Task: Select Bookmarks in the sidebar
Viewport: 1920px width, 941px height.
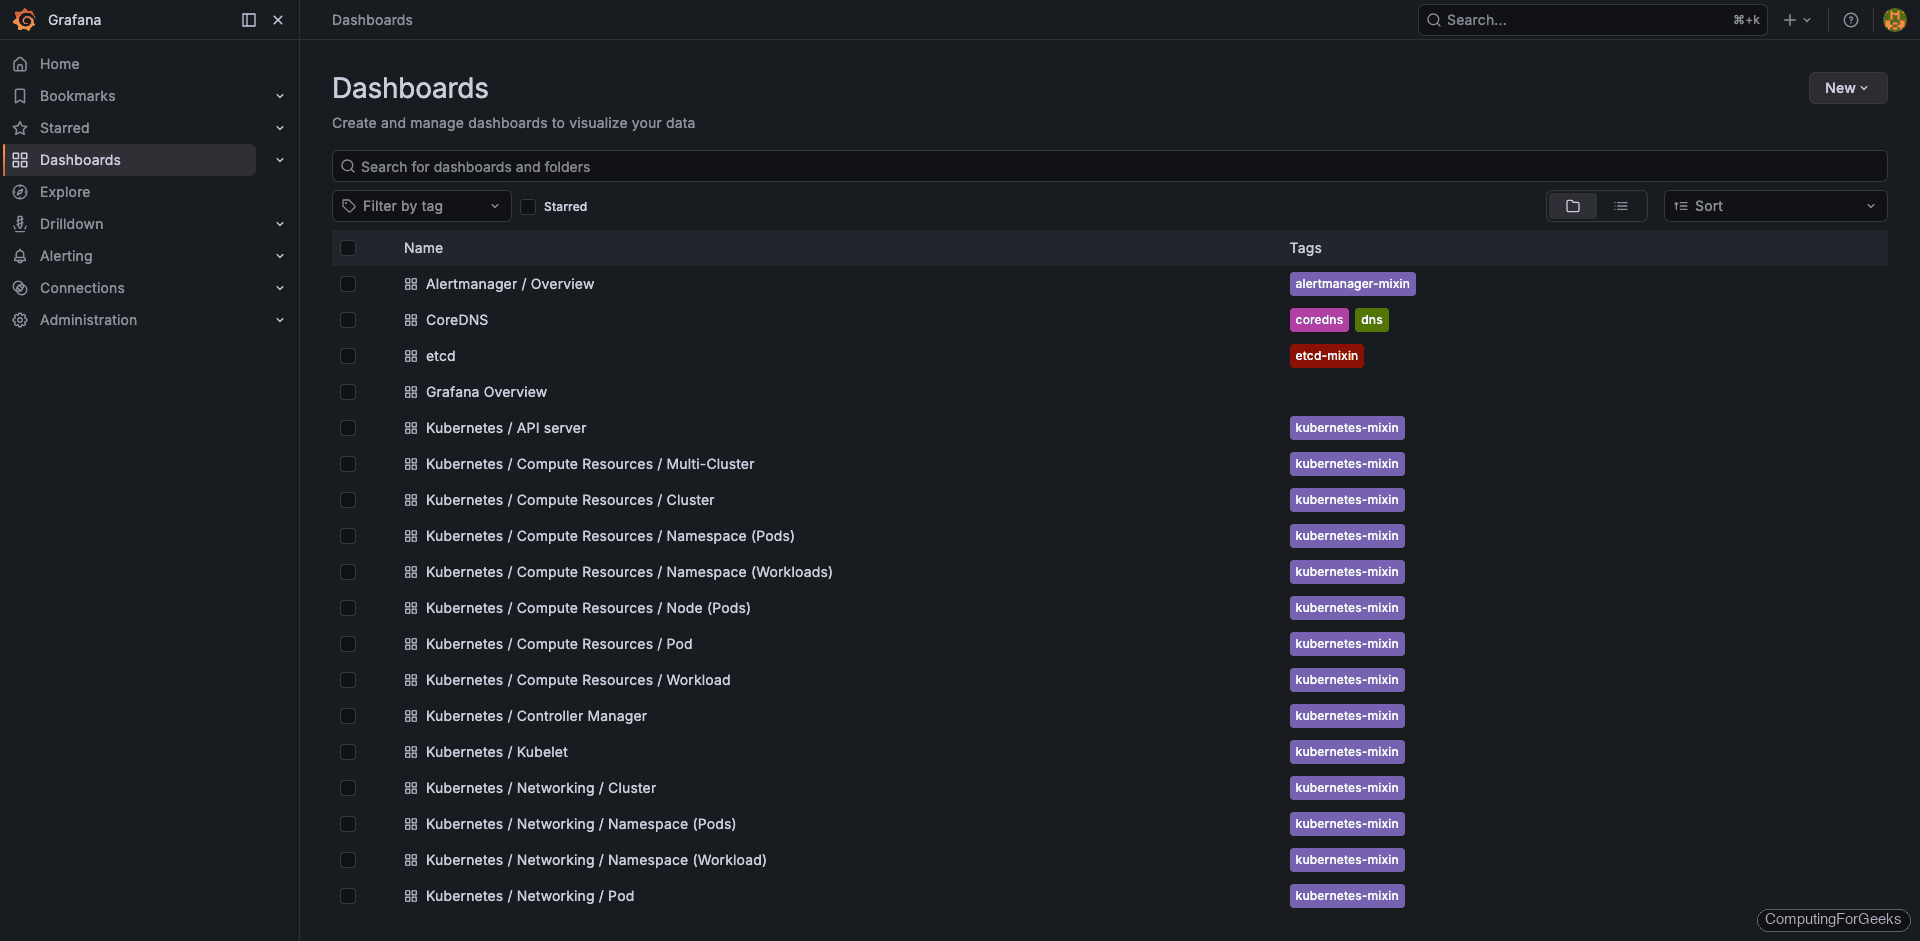Action: tap(77, 96)
